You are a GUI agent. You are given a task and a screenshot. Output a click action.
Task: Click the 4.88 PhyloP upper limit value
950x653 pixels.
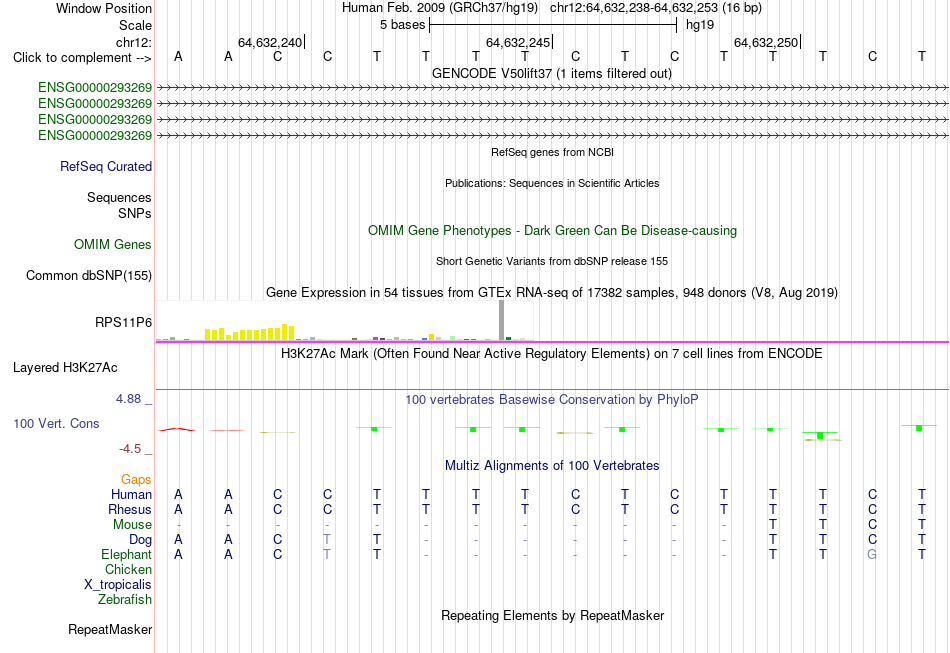[128, 399]
